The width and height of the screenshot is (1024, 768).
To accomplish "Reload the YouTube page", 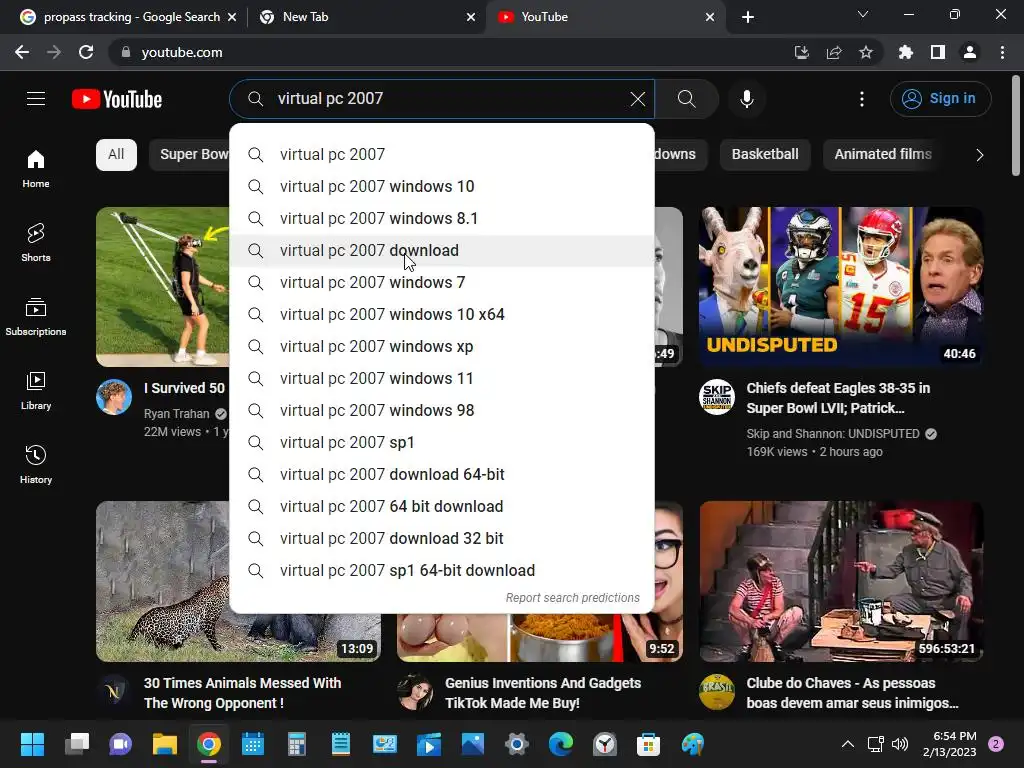I will [86, 52].
